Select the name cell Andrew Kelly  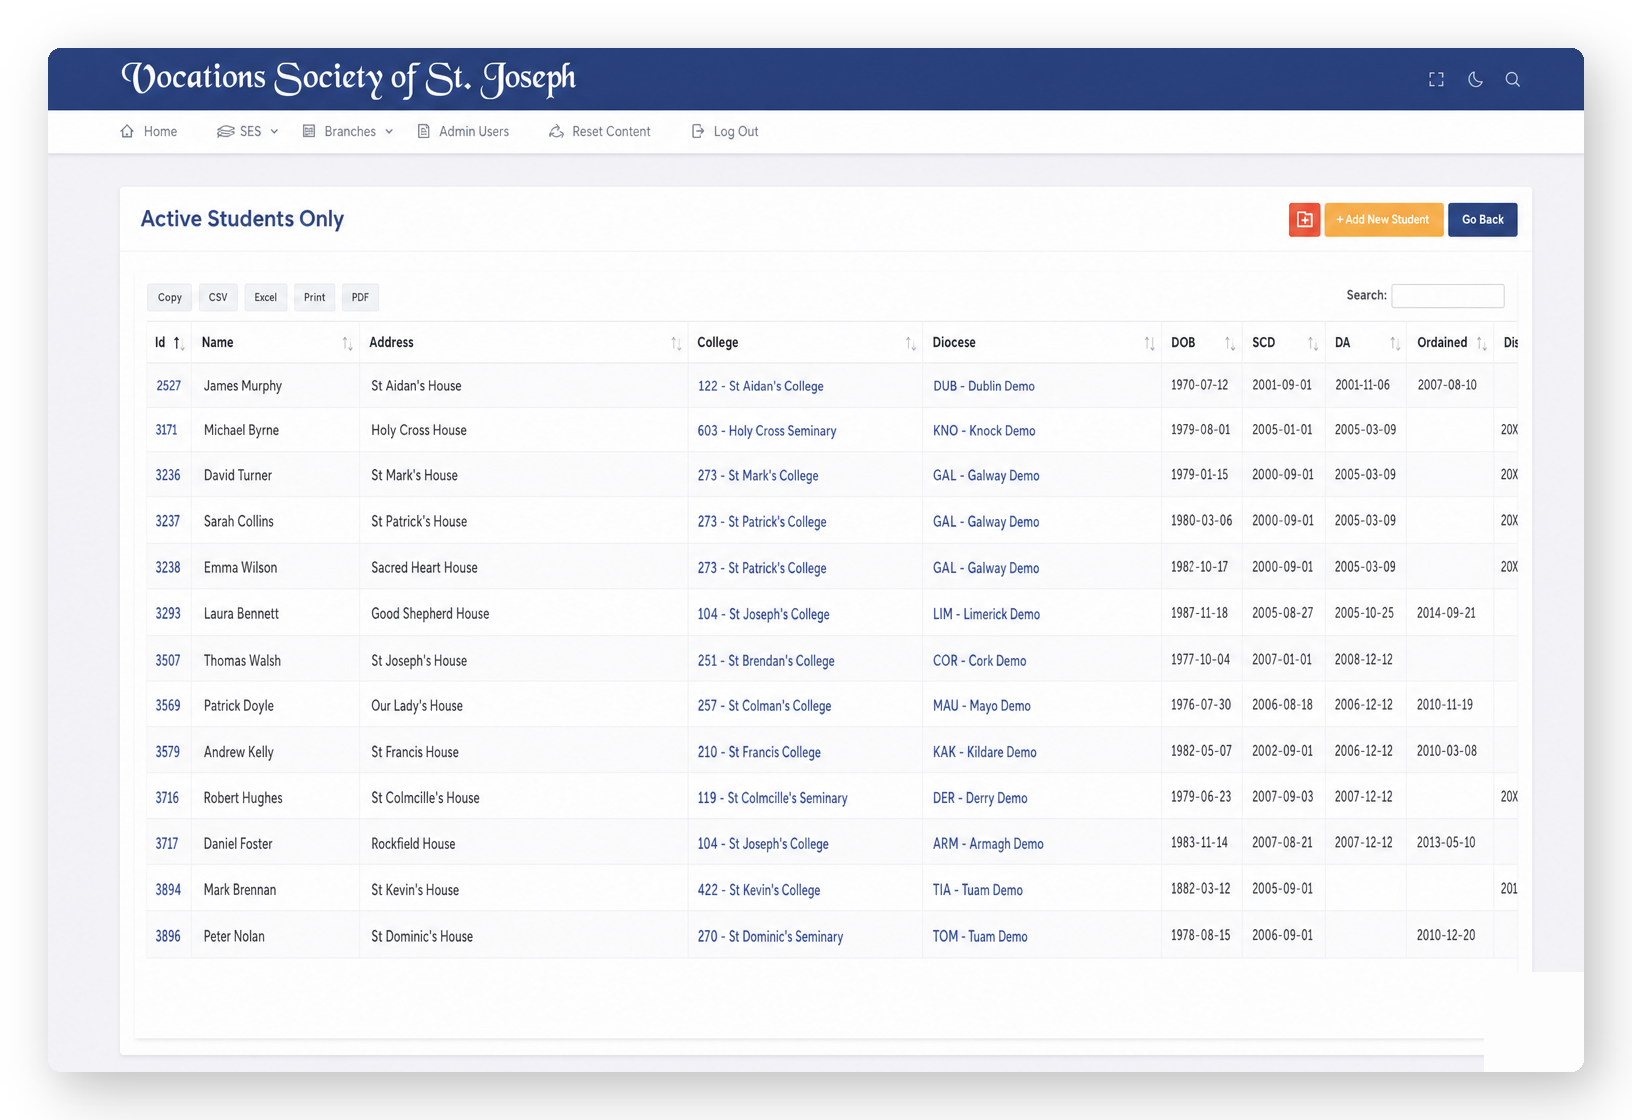coord(238,752)
